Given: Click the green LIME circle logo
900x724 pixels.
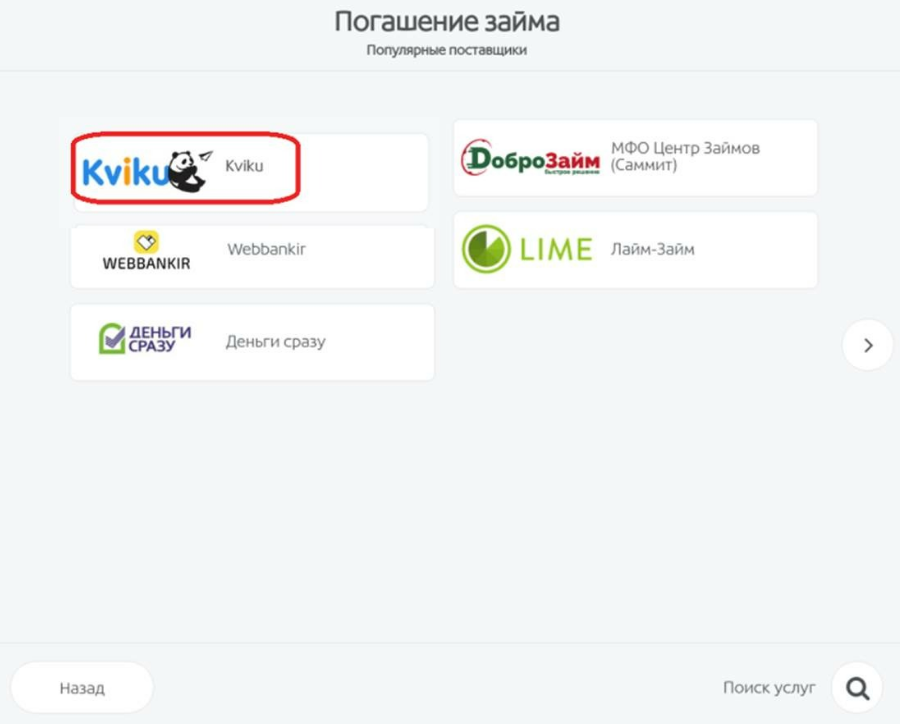Looking at the screenshot, I should (486, 250).
